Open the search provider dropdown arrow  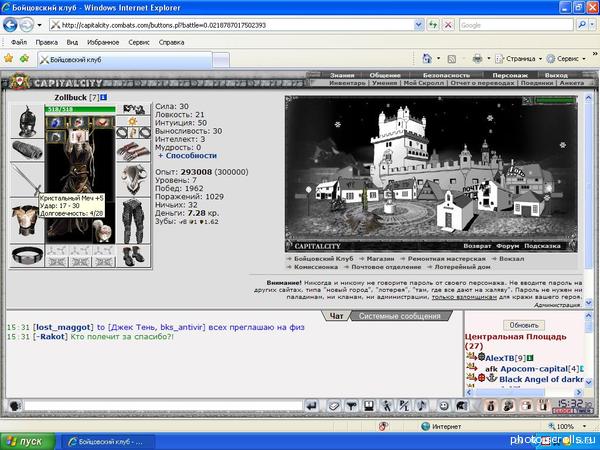click(x=592, y=25)
